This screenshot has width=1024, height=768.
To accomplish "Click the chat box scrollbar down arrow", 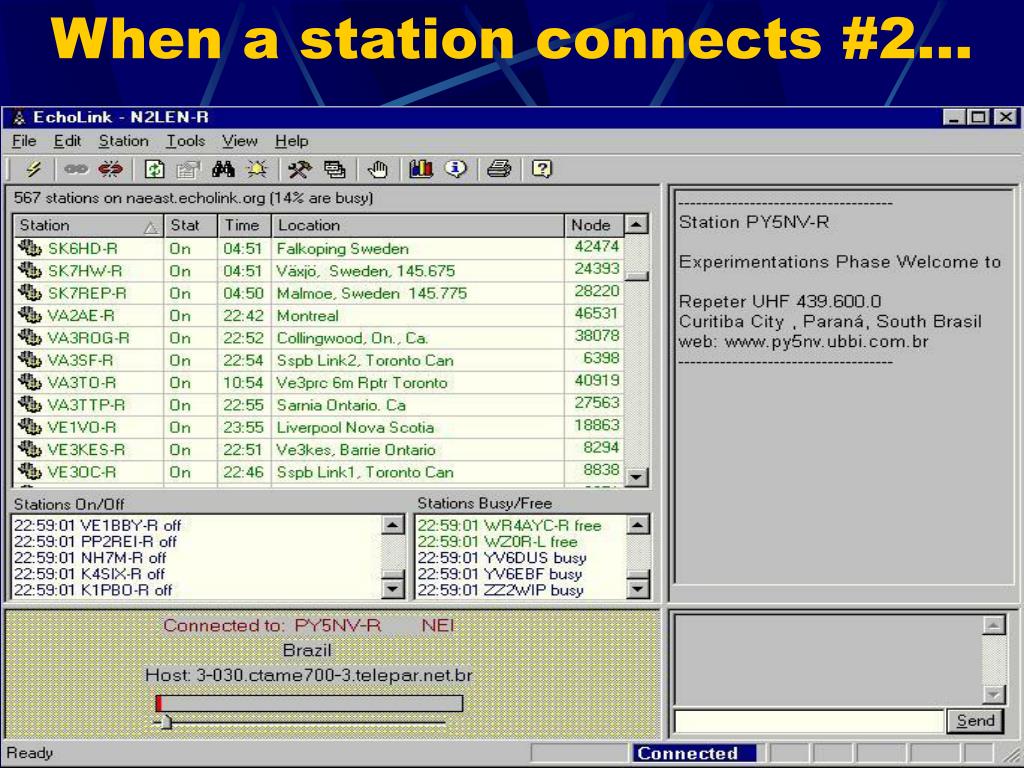I will [x=993, y=694].
